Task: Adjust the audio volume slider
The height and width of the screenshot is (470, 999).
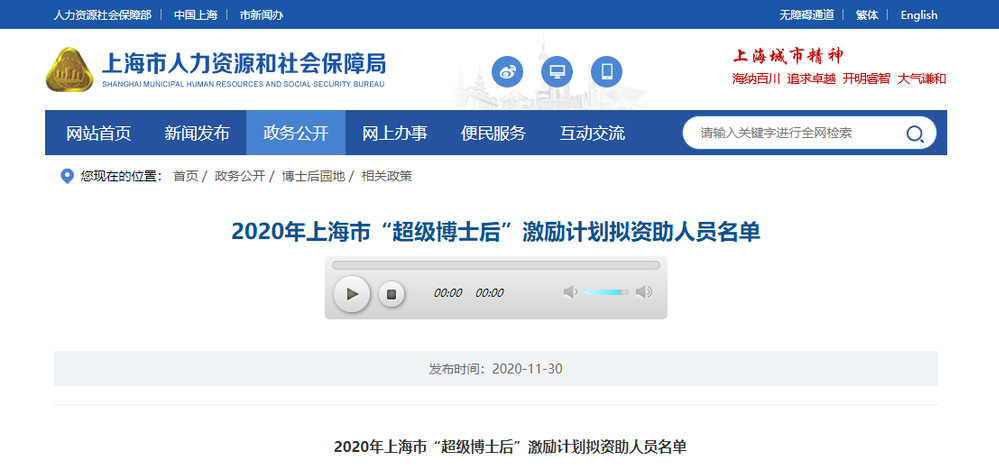Action: pyautogui.click(x=606, y=292)
